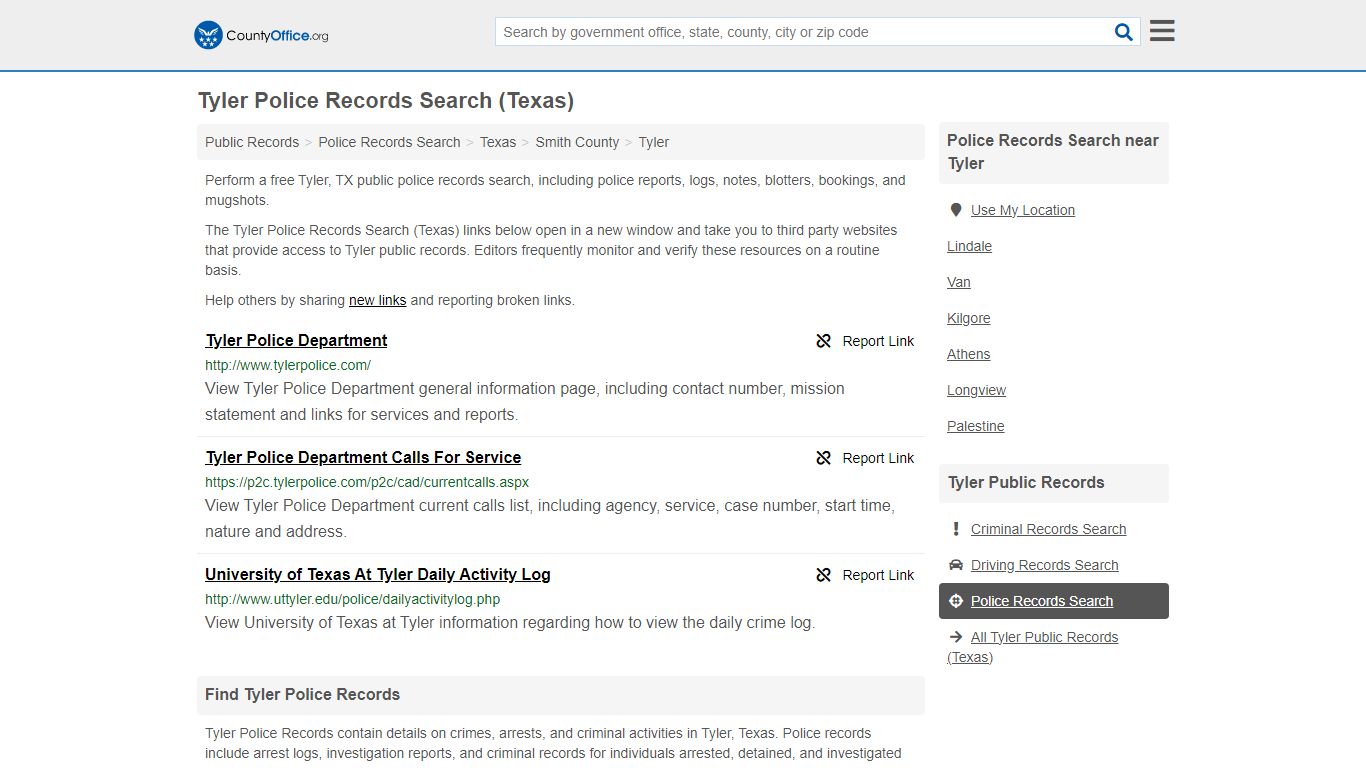Screen dimensions: 1366x768
Task: Open the Palestine nearby link
Action: click(976, 426)
